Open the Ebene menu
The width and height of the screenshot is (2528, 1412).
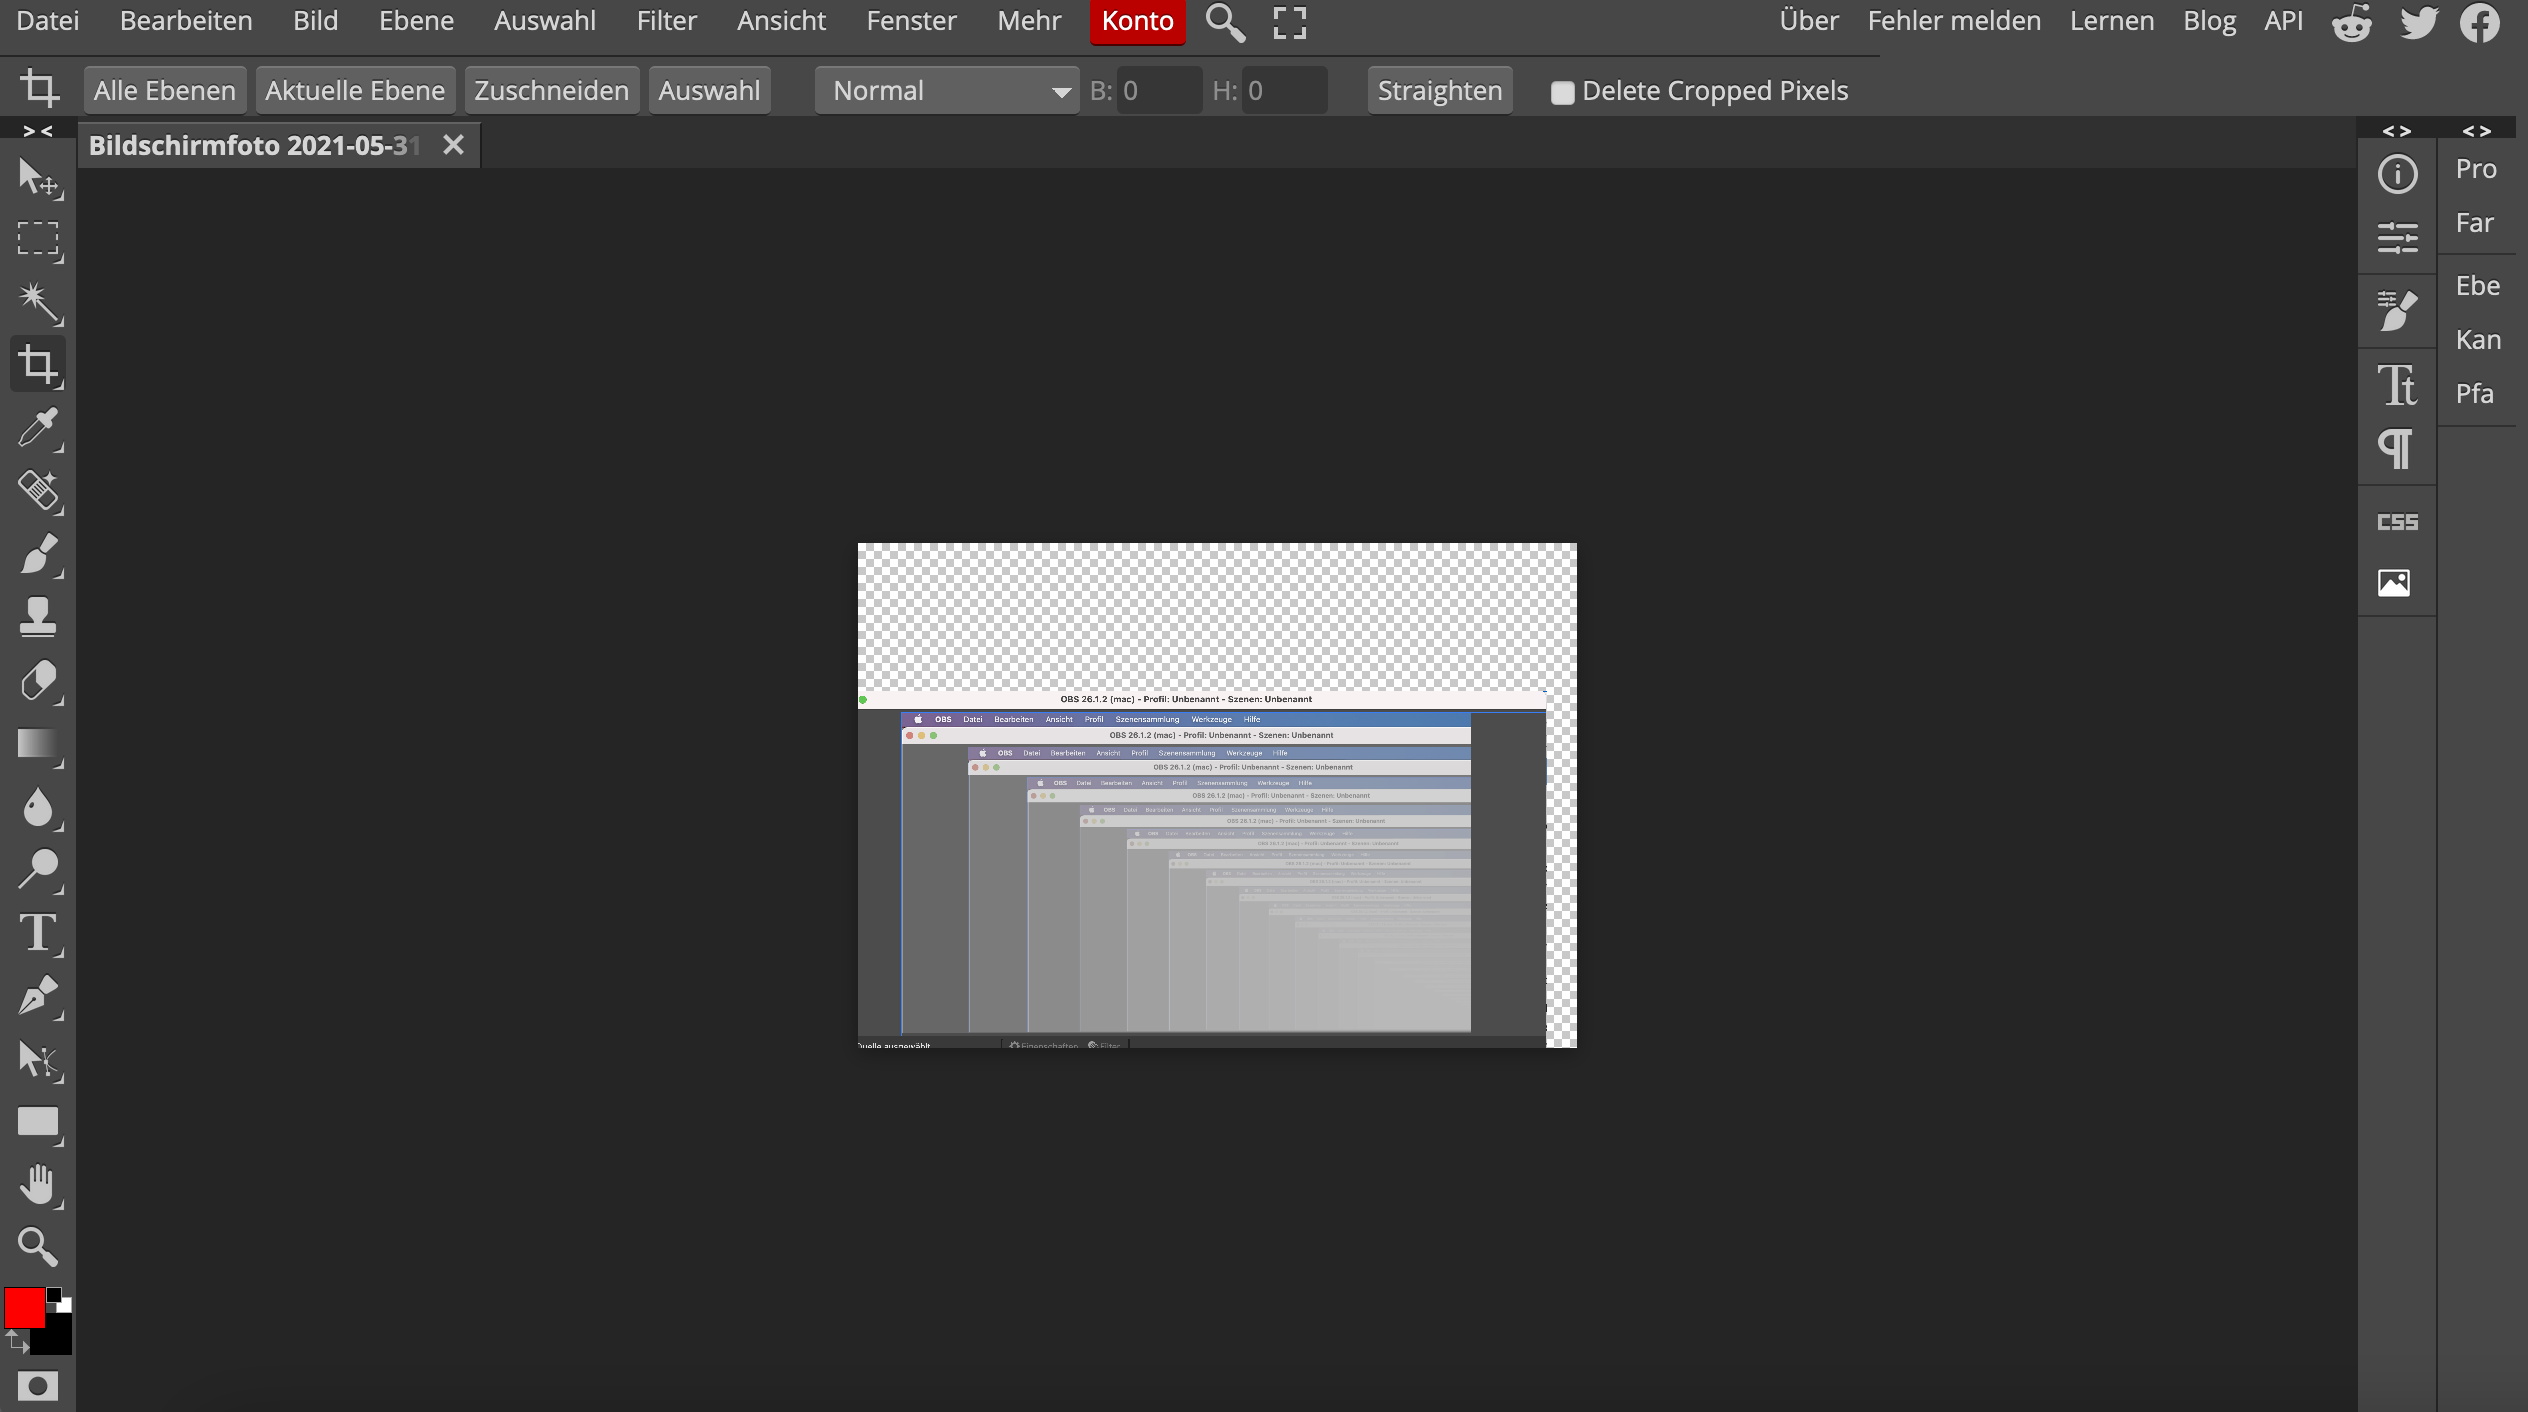[x=416, y=21]
